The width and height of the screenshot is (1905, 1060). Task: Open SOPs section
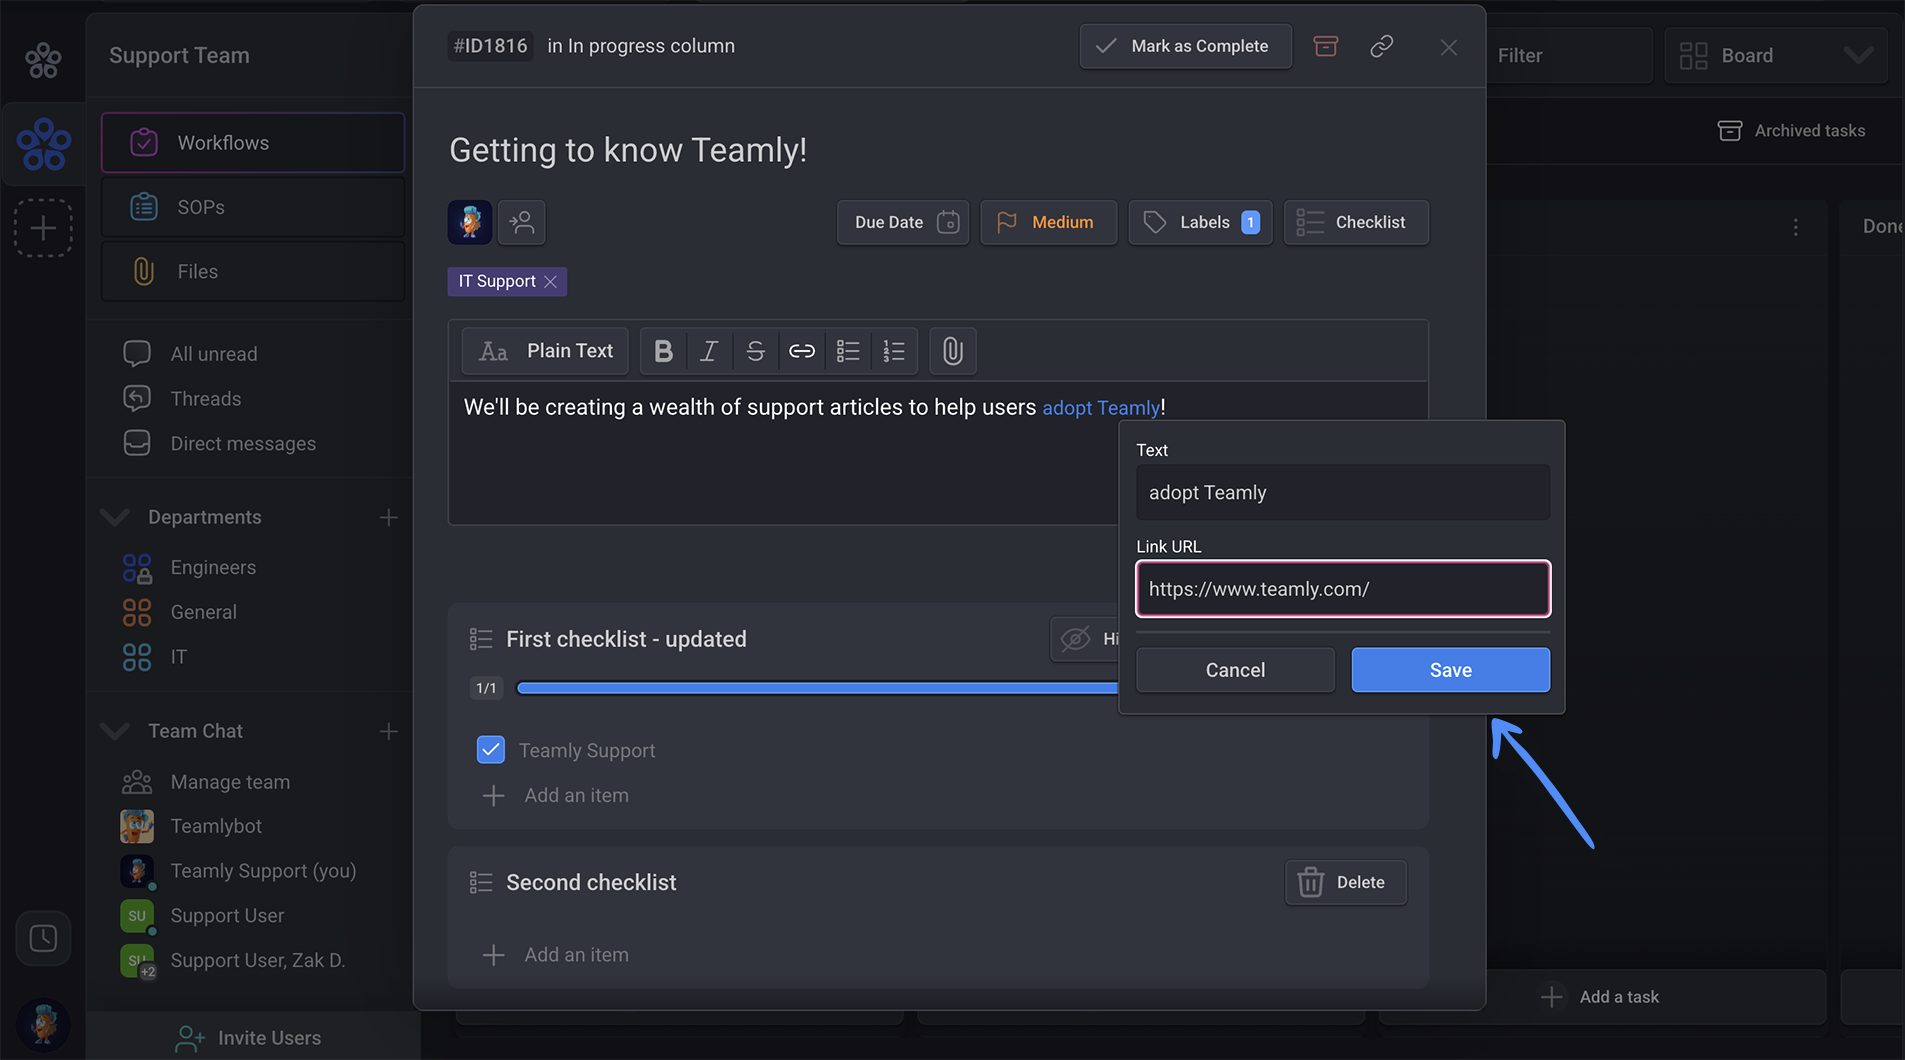click(x=253, y=207)
